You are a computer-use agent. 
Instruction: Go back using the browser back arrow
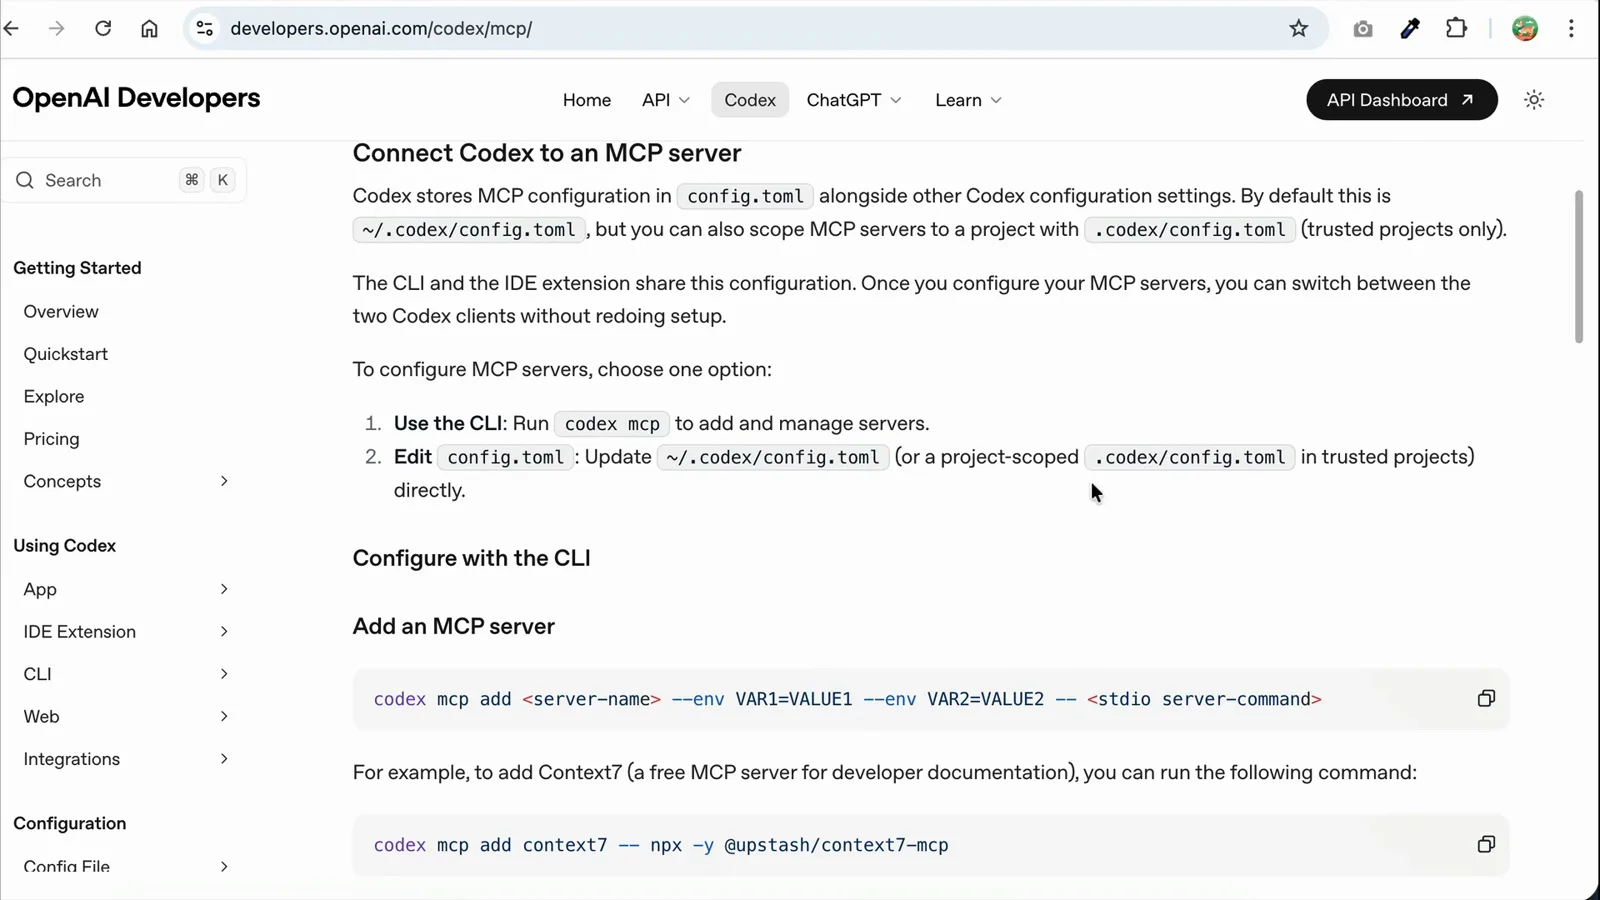tap(12, 28)
